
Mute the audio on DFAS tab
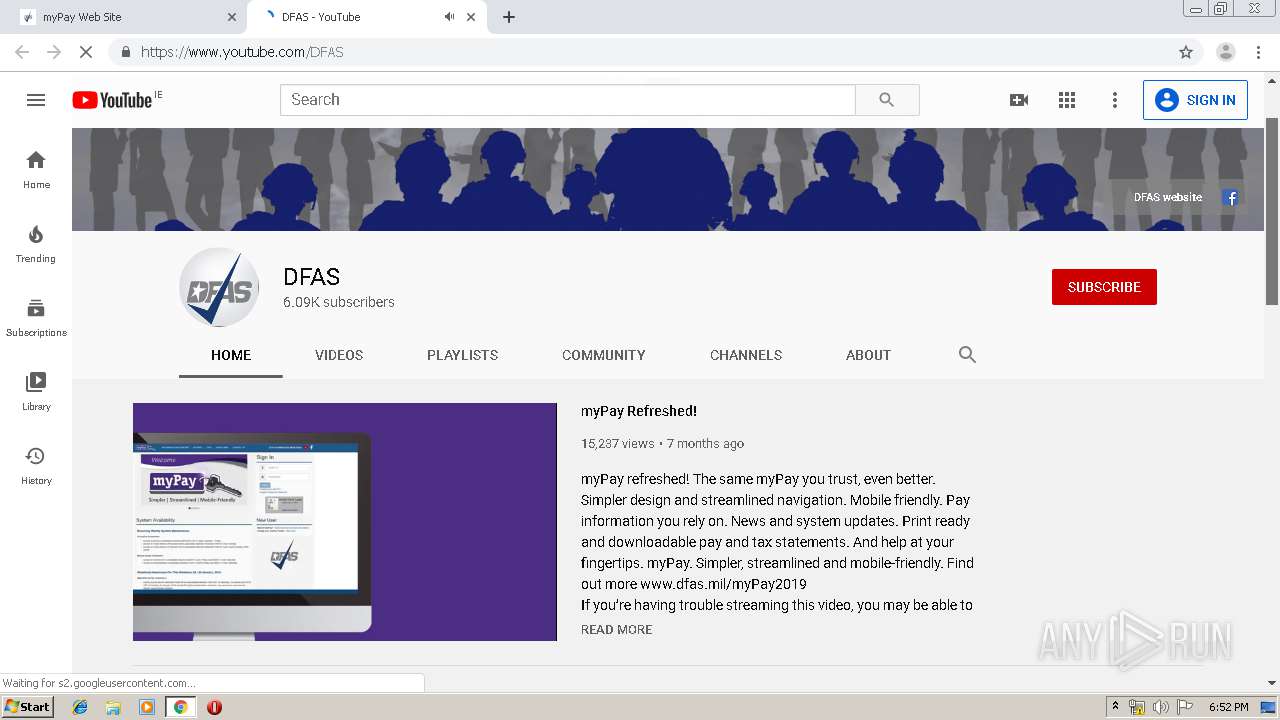tap(449, 17)
